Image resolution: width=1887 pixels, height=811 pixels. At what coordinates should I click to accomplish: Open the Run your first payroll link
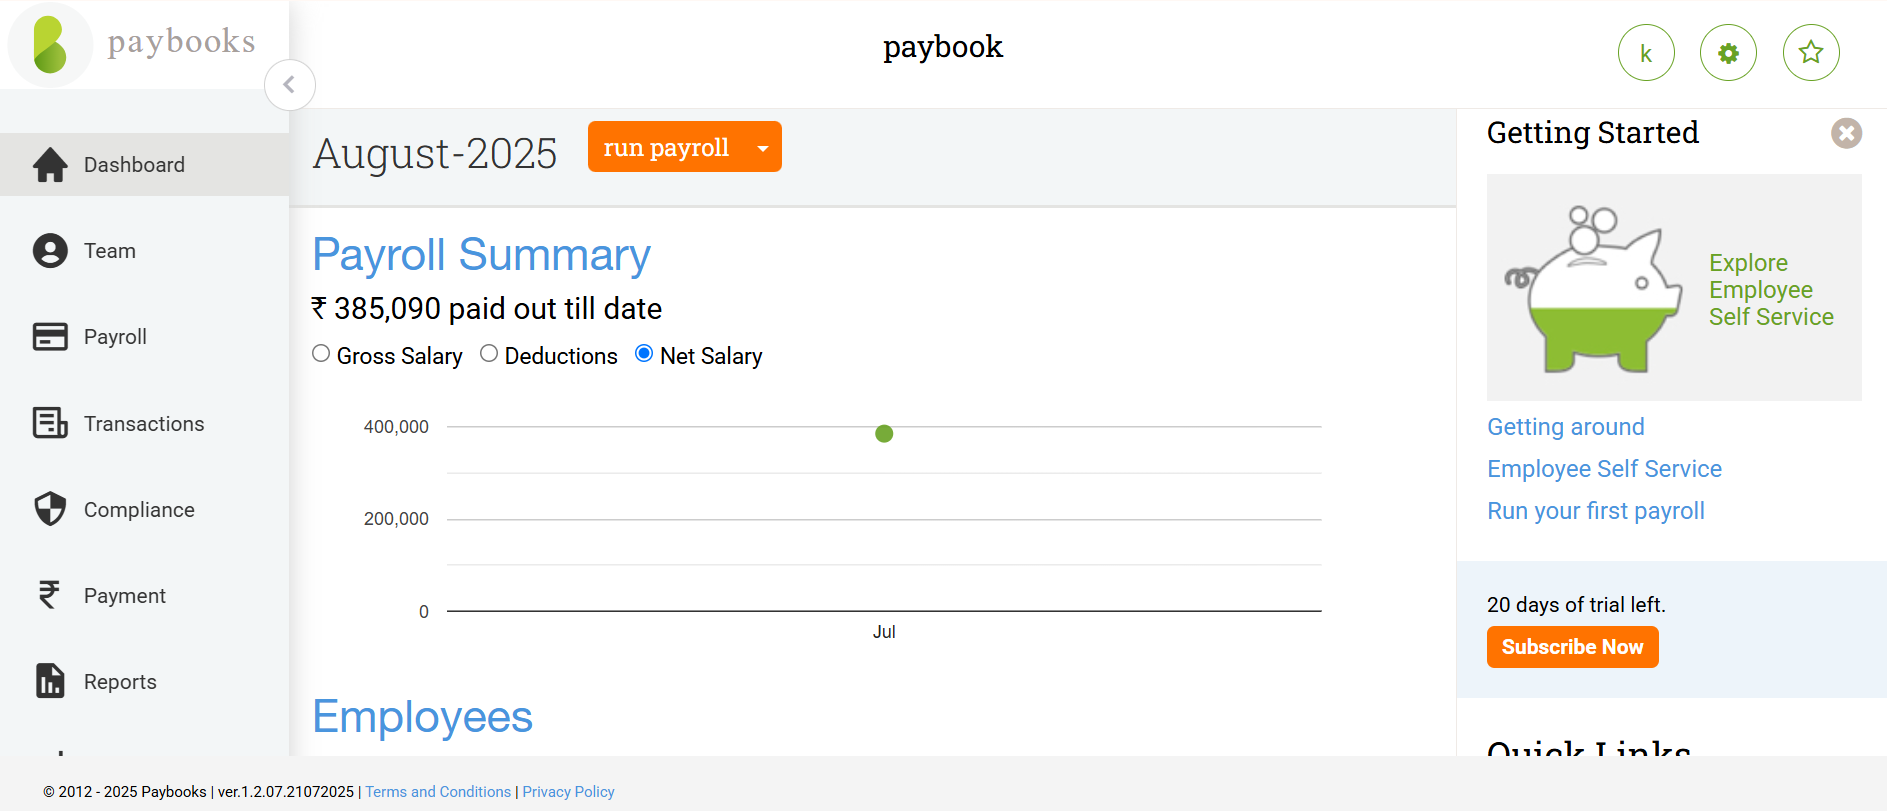coord(1595,511)
